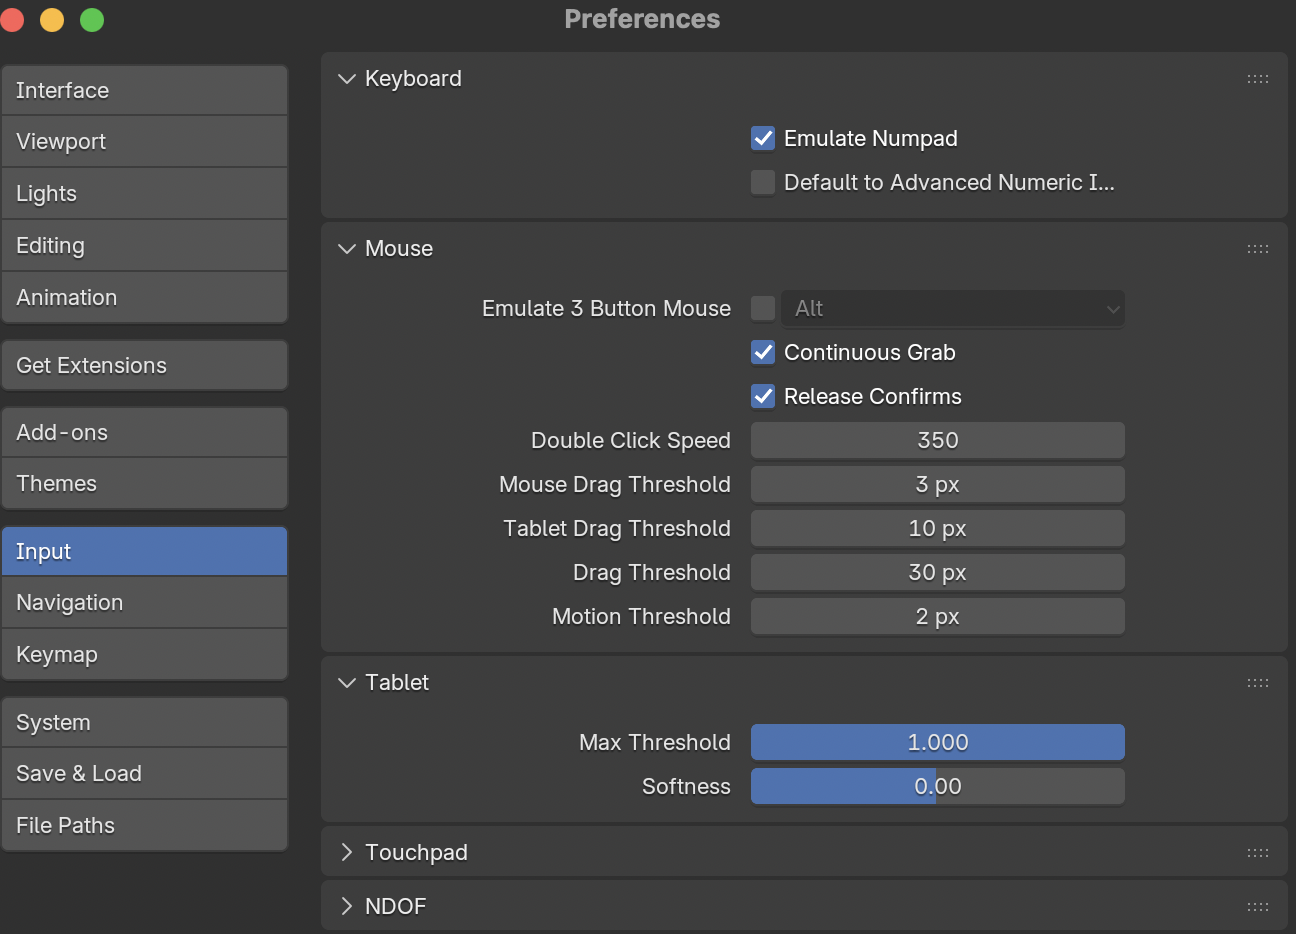Click the Mouse panel drag grip icon

click(x=1257, y=249)
